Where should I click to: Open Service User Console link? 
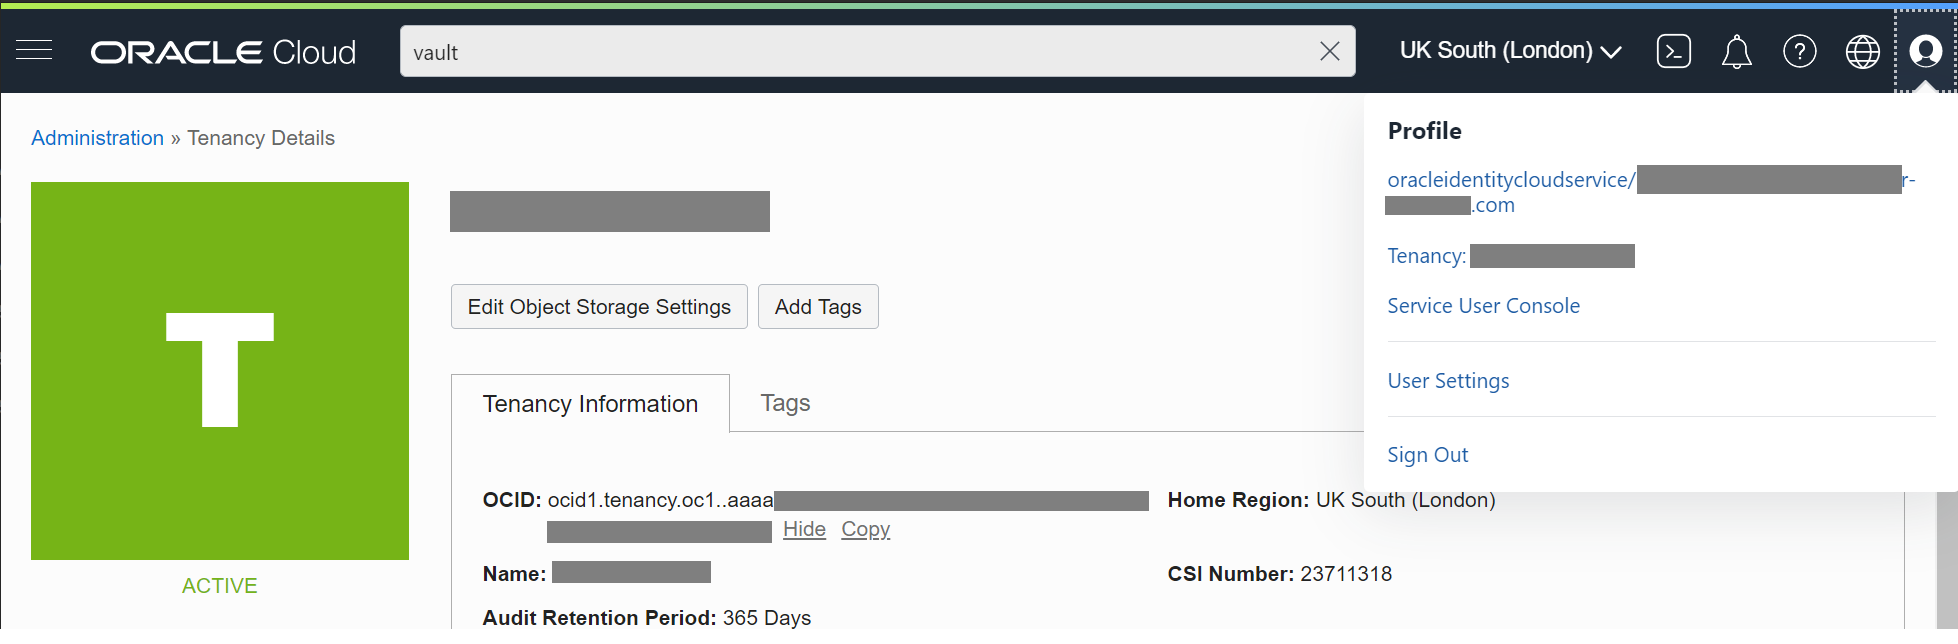[1483, 306]
